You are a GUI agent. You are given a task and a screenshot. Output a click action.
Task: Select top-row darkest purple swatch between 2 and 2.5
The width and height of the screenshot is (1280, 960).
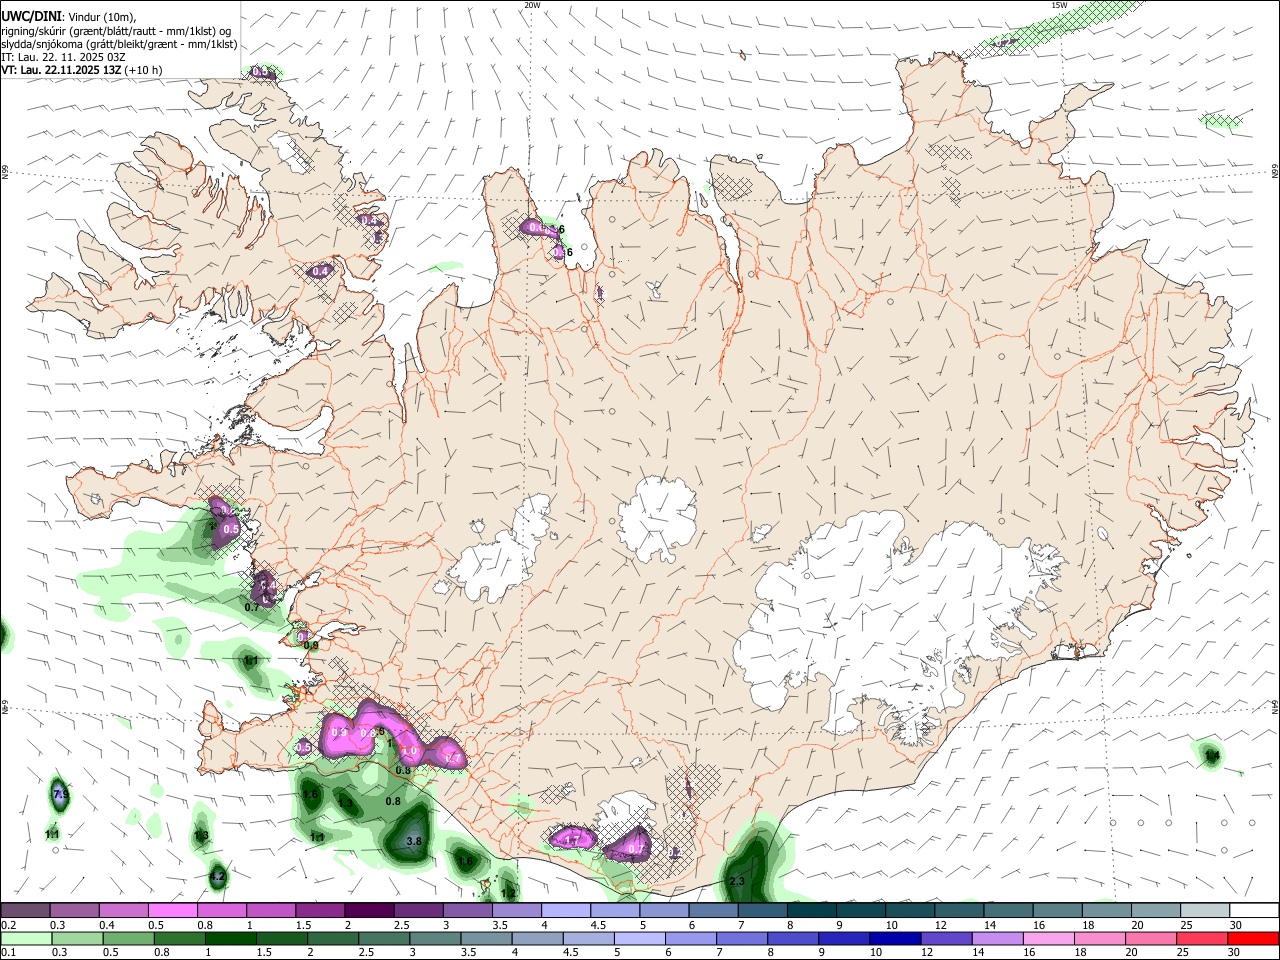(x=369, y=910)
